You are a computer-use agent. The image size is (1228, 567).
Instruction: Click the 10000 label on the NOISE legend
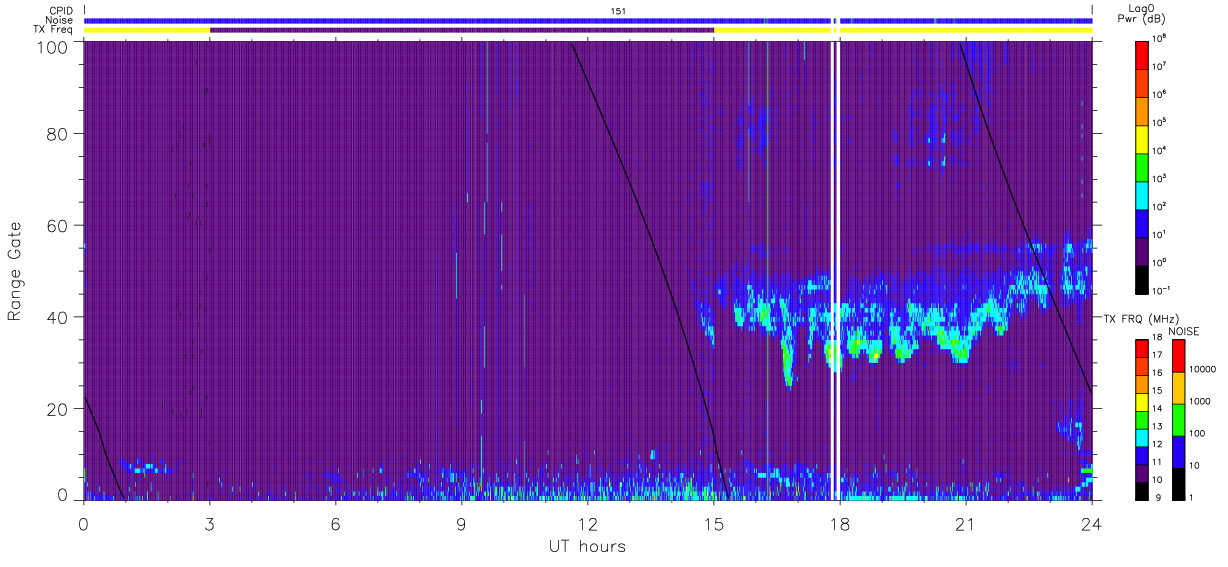pos(1204,369)
